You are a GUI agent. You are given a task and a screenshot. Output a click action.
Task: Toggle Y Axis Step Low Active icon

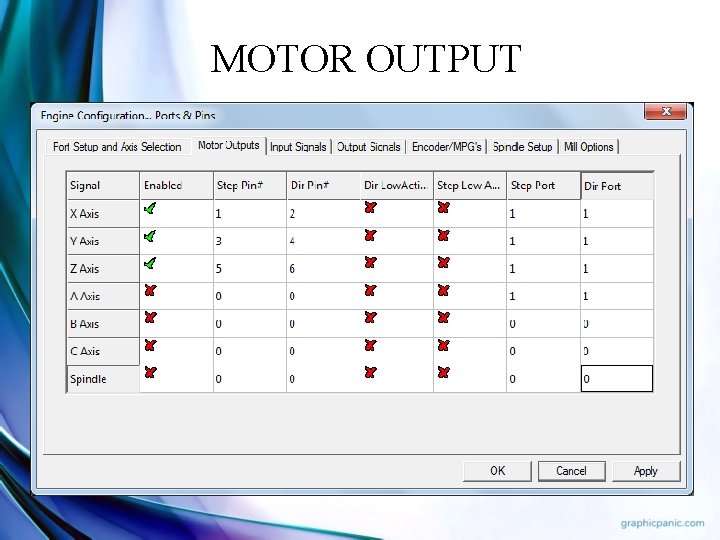(444, 236)
